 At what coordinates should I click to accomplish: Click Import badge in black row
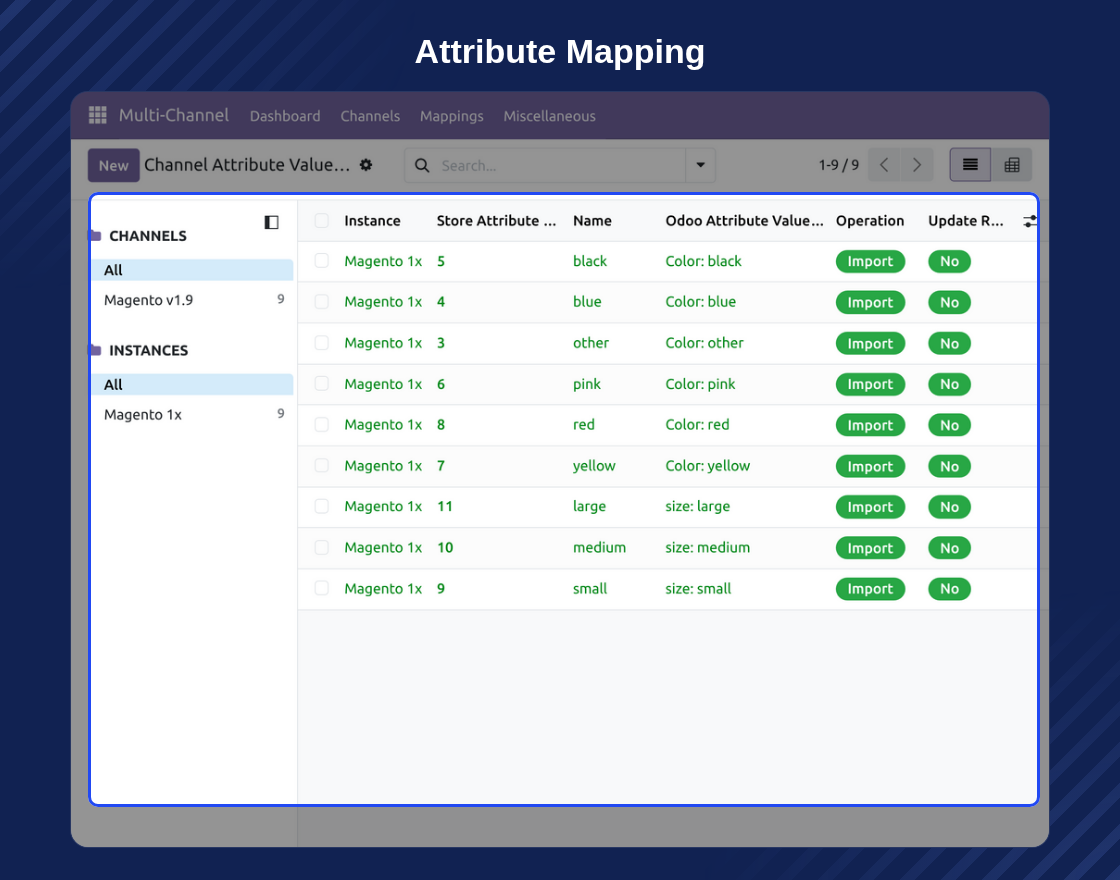[x=870, y=261]
